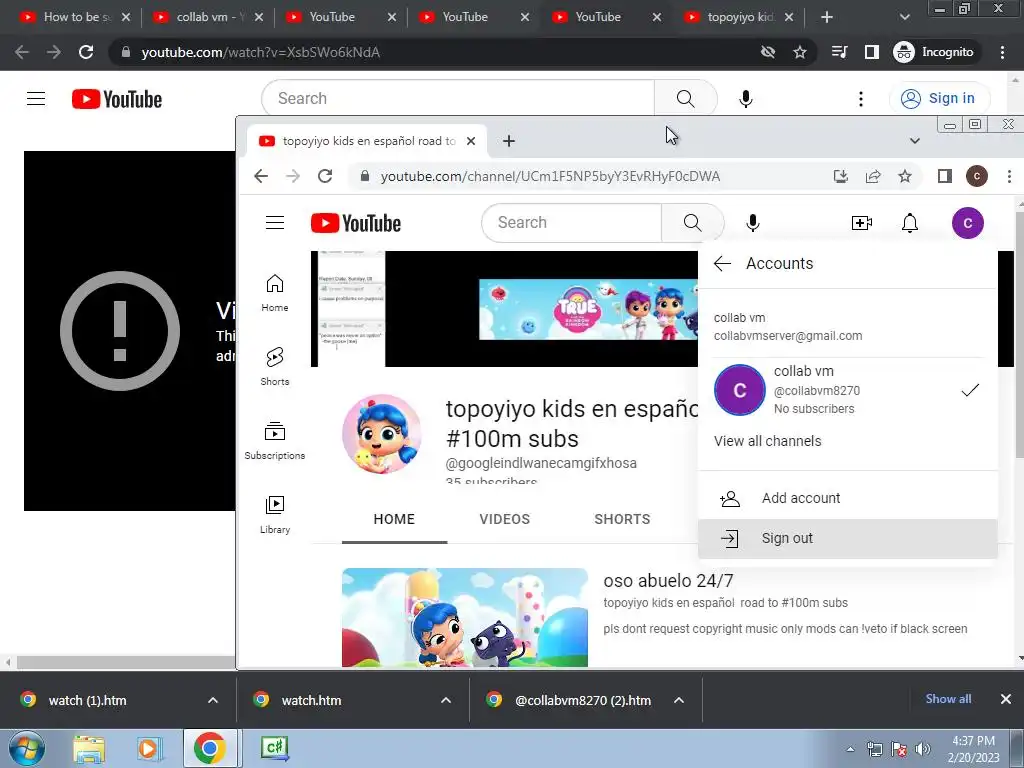The image size is (1024, 768).
Task: Click the purple C account avatar in the YouTube header
Action: click(967, 223)
